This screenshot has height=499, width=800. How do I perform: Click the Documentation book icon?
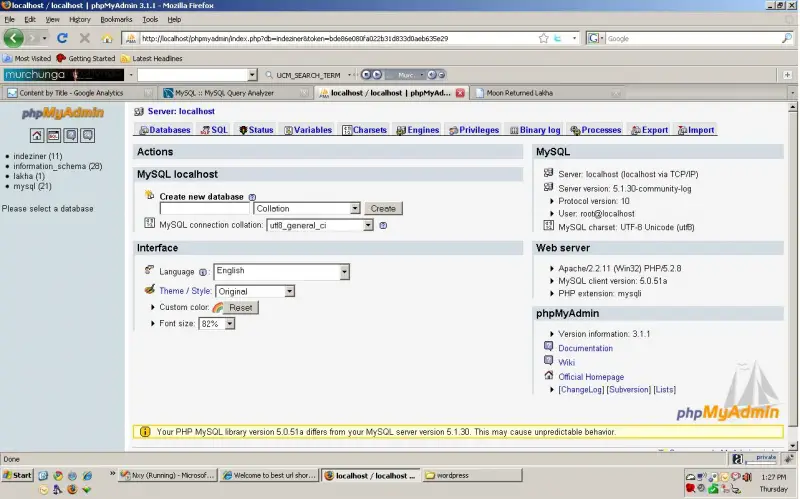pyautogui.click(x=548, y=346)
